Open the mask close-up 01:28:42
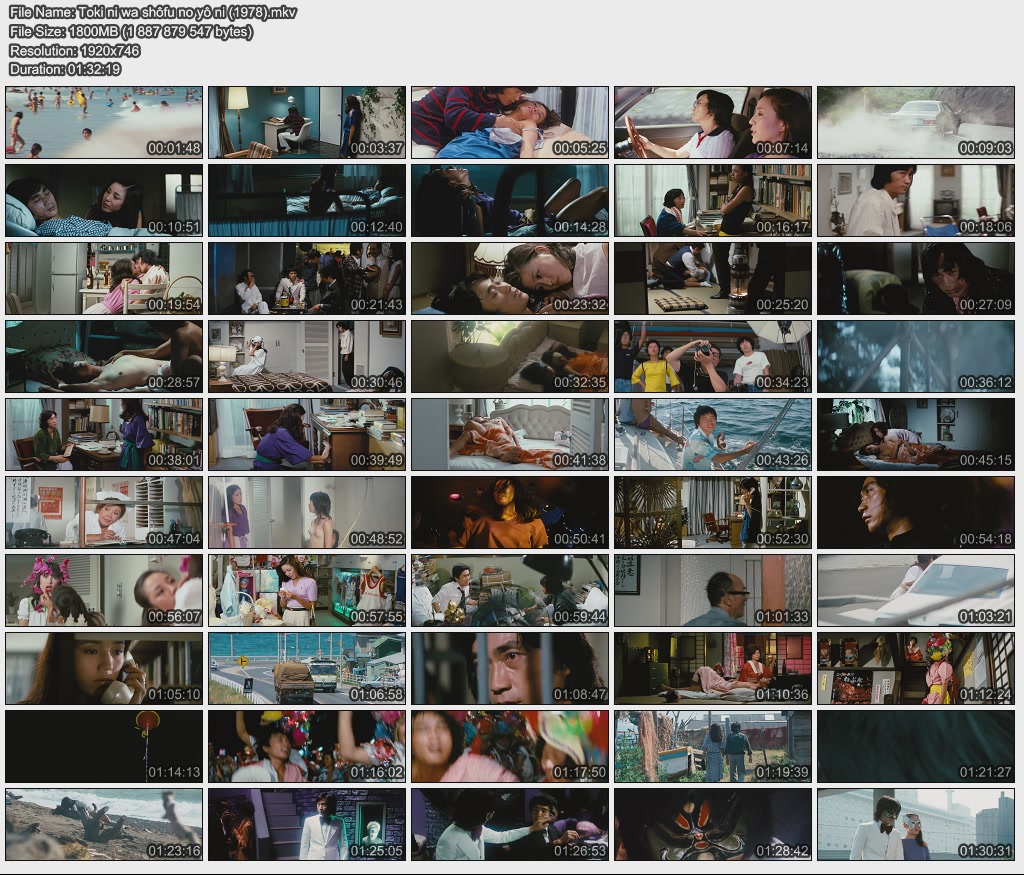This screenshot has height=875, width=1024. click(713, 824)
